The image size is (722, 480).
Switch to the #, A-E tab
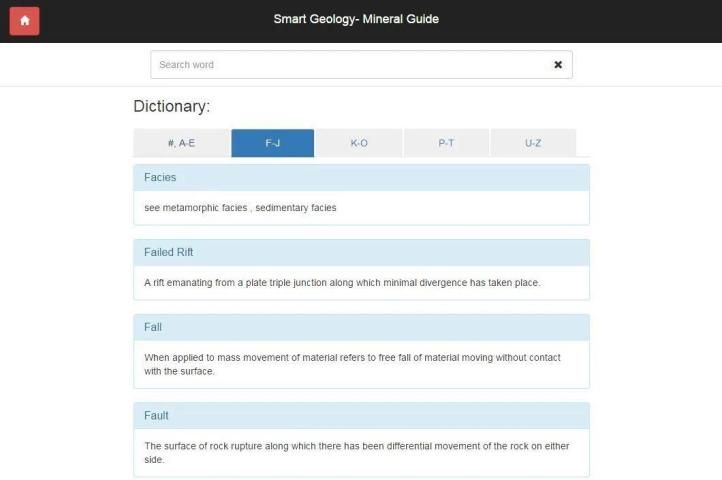[181, 143]
